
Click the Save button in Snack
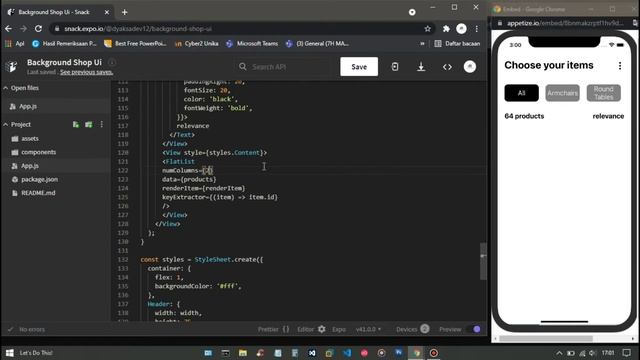pyautogui.click(x=359, y=67)
